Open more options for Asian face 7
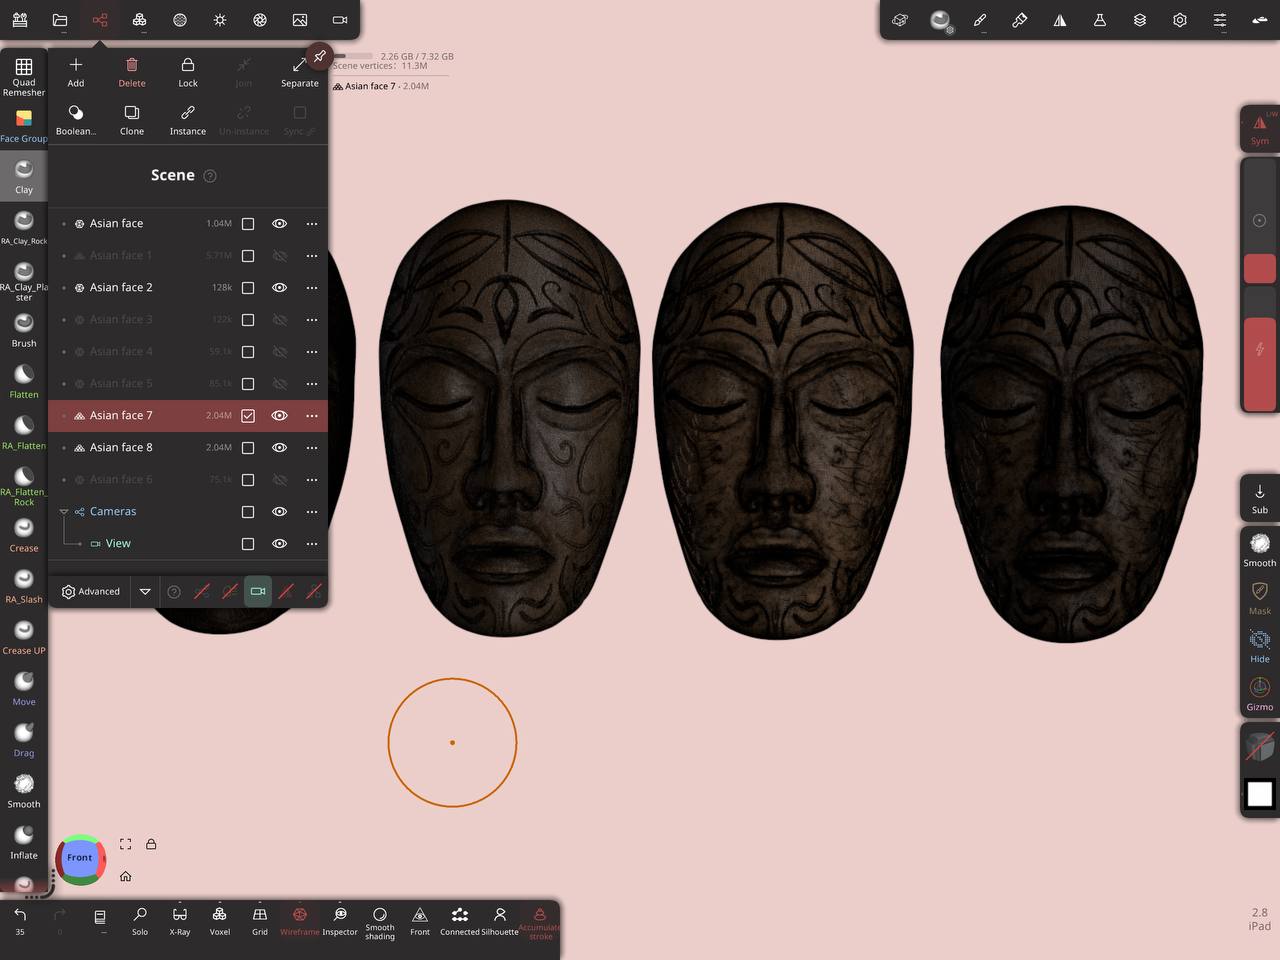Screen dimensions: 1280x960 pyautogui.click(x=312, y=416)
